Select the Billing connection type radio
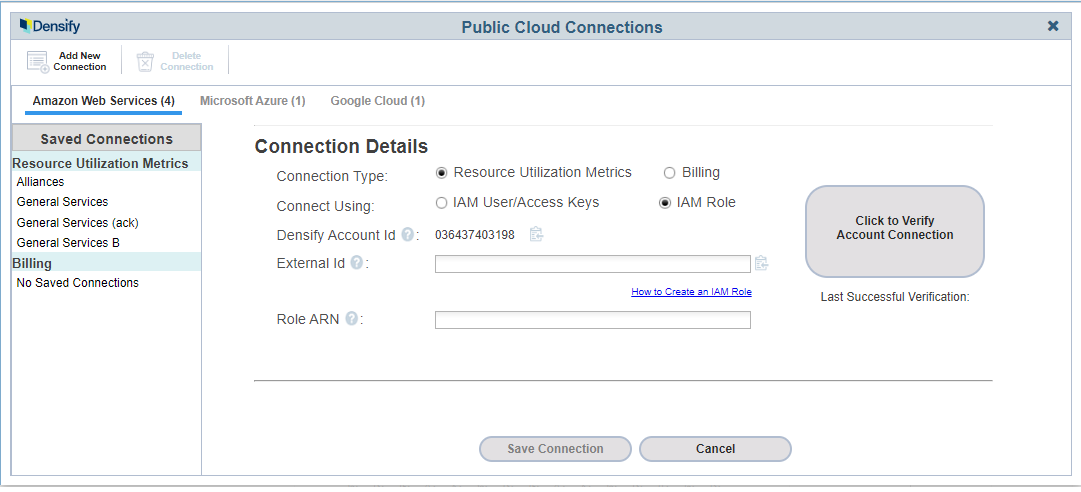The image size is (1081, 492). coord(670,173)
